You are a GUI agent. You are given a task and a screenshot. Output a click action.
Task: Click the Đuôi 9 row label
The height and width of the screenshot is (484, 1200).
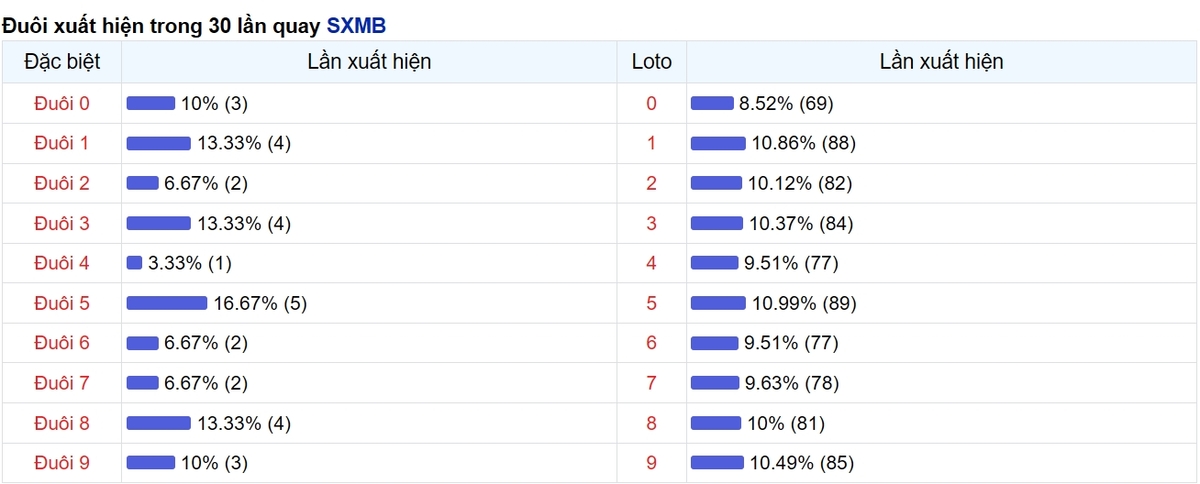point(61,463)
